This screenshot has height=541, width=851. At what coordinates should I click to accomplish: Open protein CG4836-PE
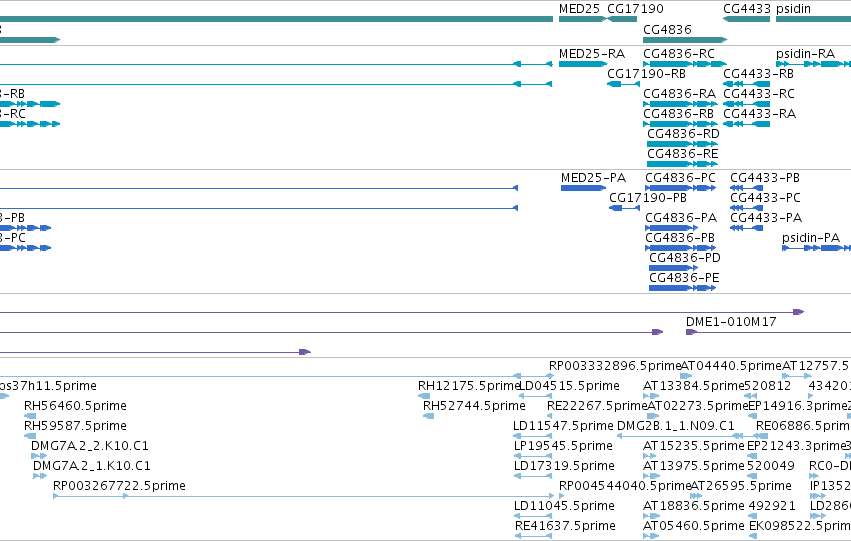point(684,278)
